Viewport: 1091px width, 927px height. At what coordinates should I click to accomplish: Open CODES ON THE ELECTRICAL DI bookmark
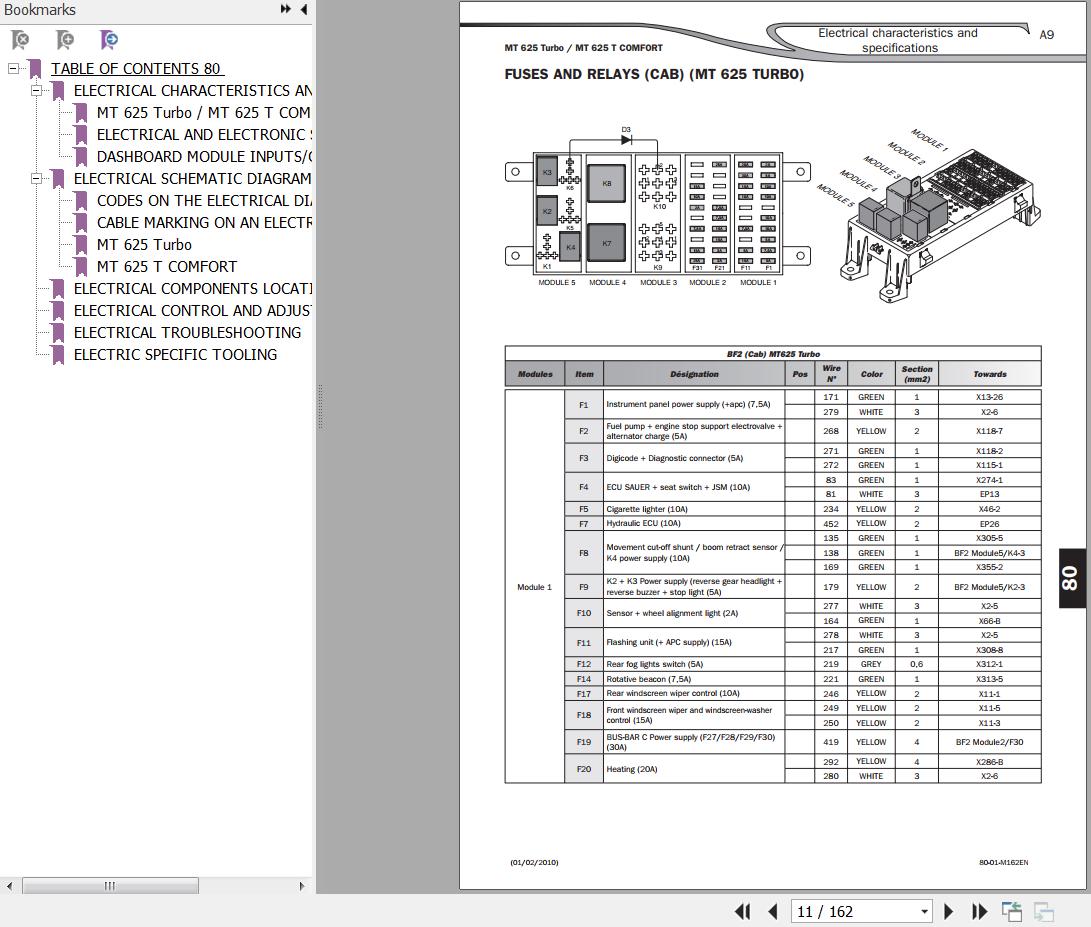204,200
